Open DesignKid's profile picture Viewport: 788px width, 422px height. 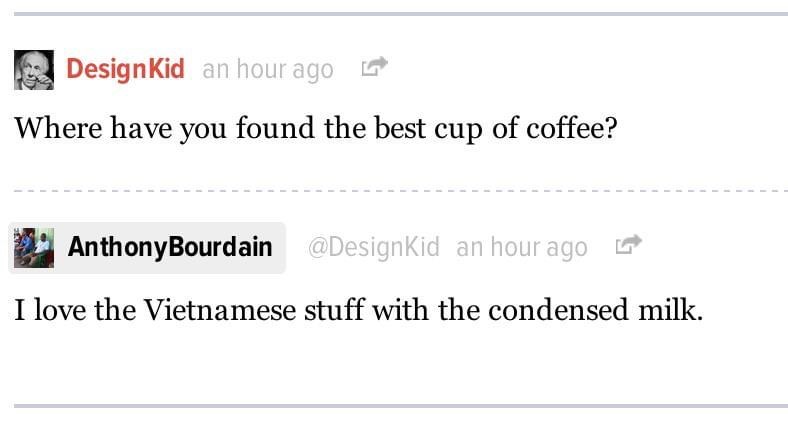pyautogui.click(x=33, y=69)
